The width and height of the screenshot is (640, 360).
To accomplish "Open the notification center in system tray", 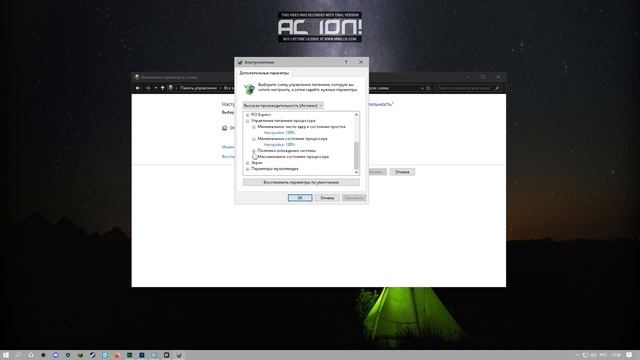I will coord(629,355).
